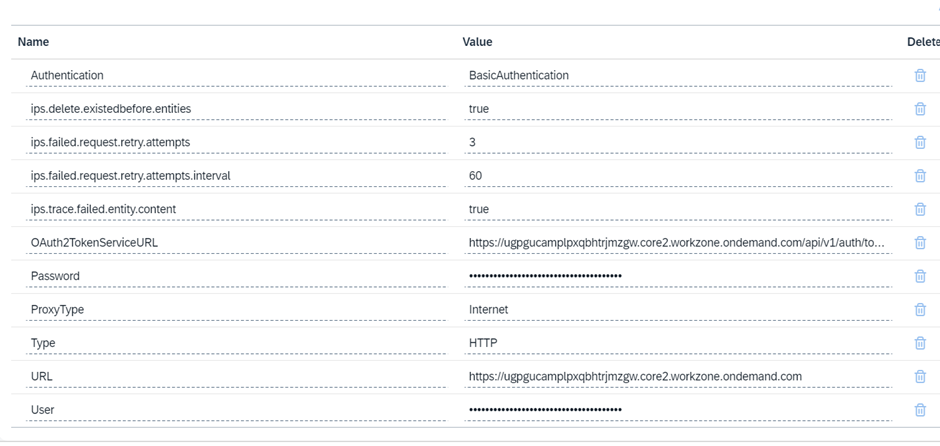Edit the BasicAuthentication value field
Image resolution: width=940 pixels, height=446 pixels.
675,75
